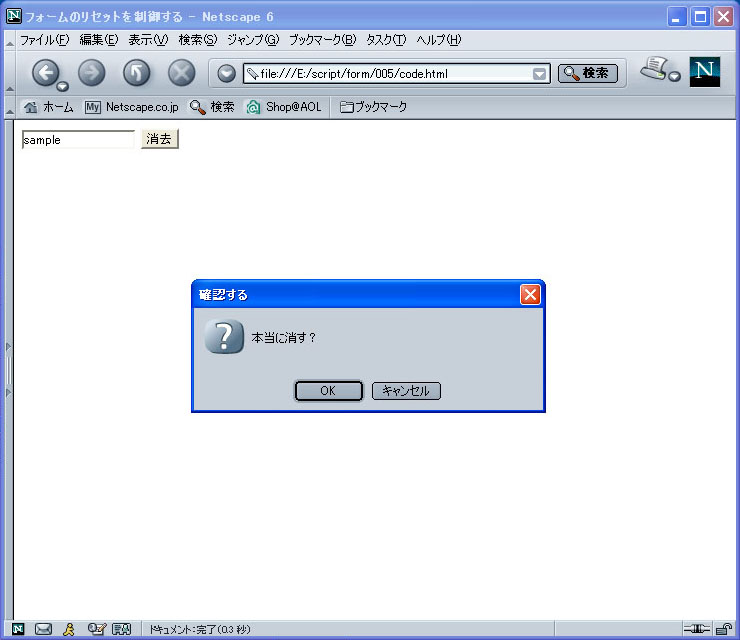Open the タスク(T) menu
Screen dimensions: 740x640
pos(386,40)
